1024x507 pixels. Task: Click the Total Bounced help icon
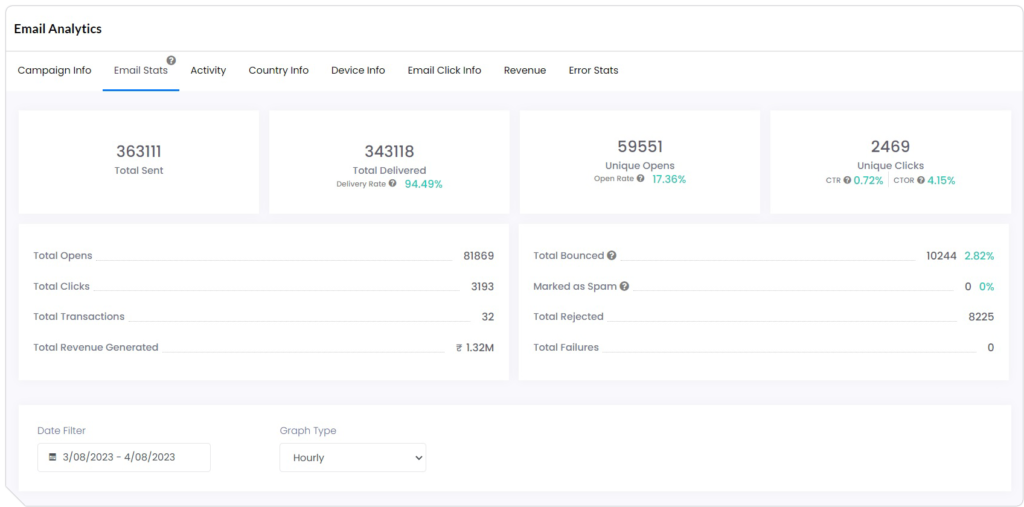pos(611,256)
